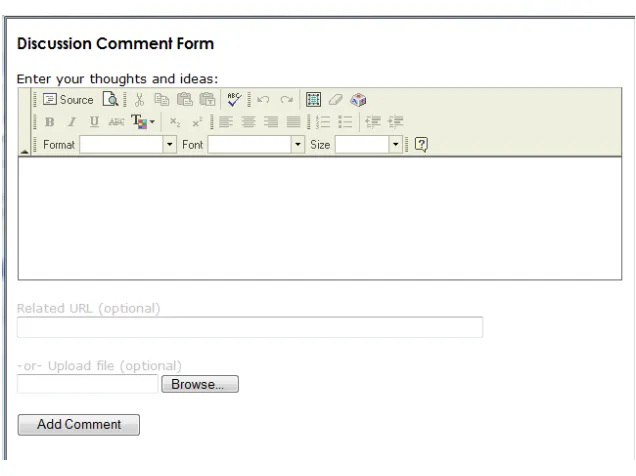The height and width of the screenshot is (476, 636).
Task: Click the Redo arrow
Action: [x=286, y=99]
